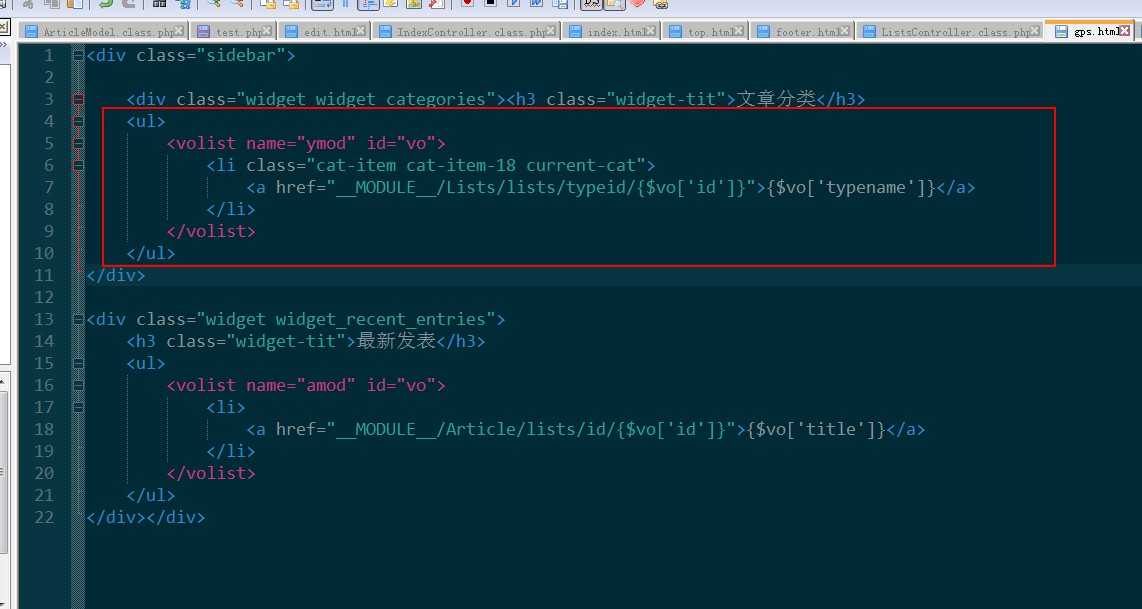This screenshot has height=609, width=1142.
Task: Collapse the widget_recent_entries div fold on line 13
Action: [x=78, y=319]
